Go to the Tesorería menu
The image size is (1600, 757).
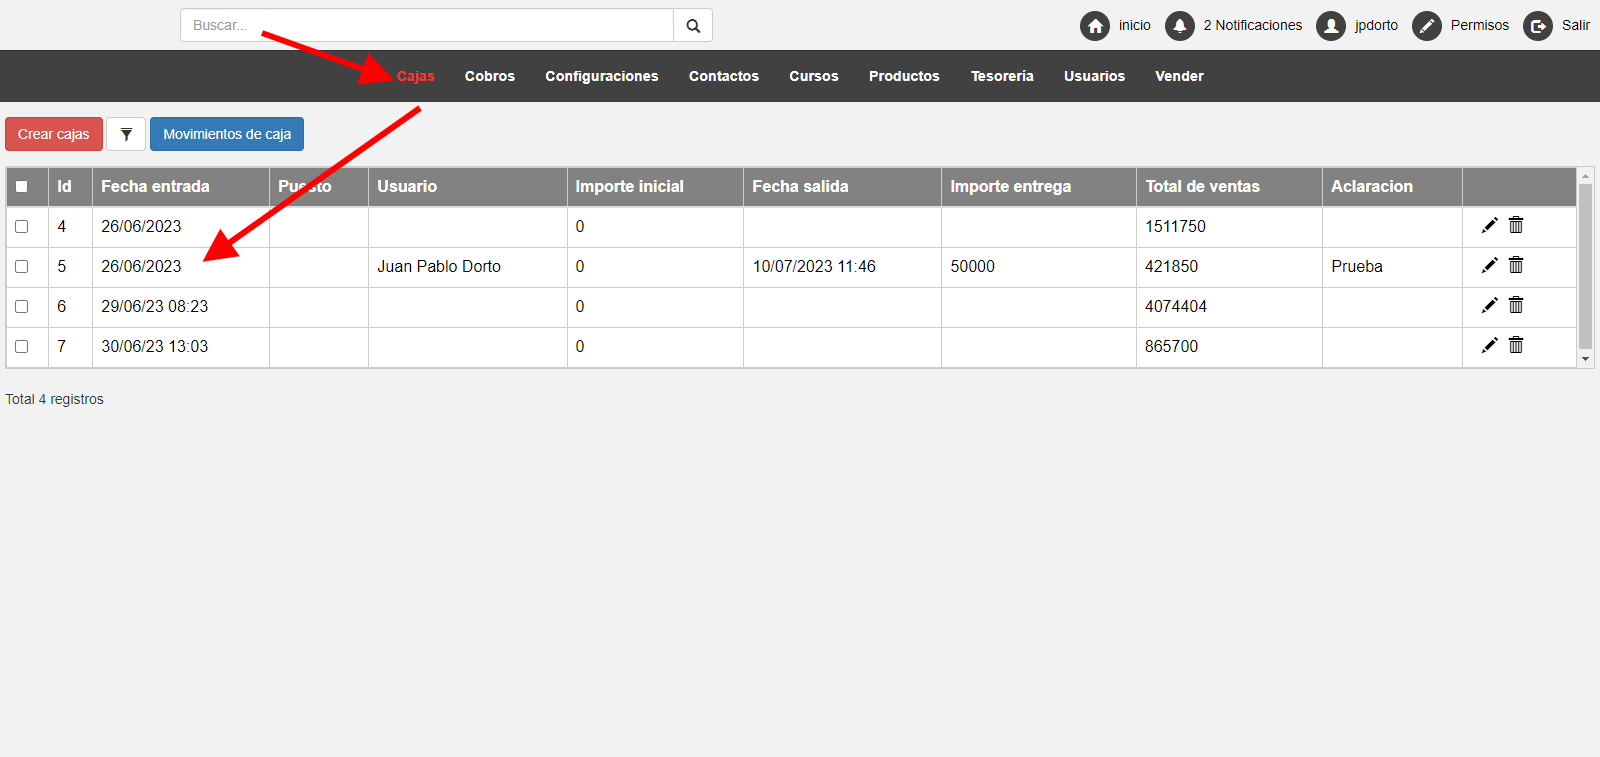pos(1002,76)
